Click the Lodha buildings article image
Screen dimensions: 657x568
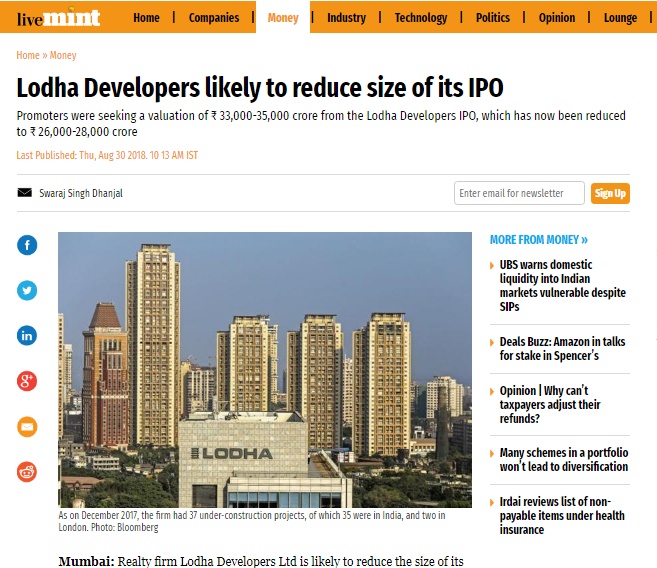click(265, 370)
